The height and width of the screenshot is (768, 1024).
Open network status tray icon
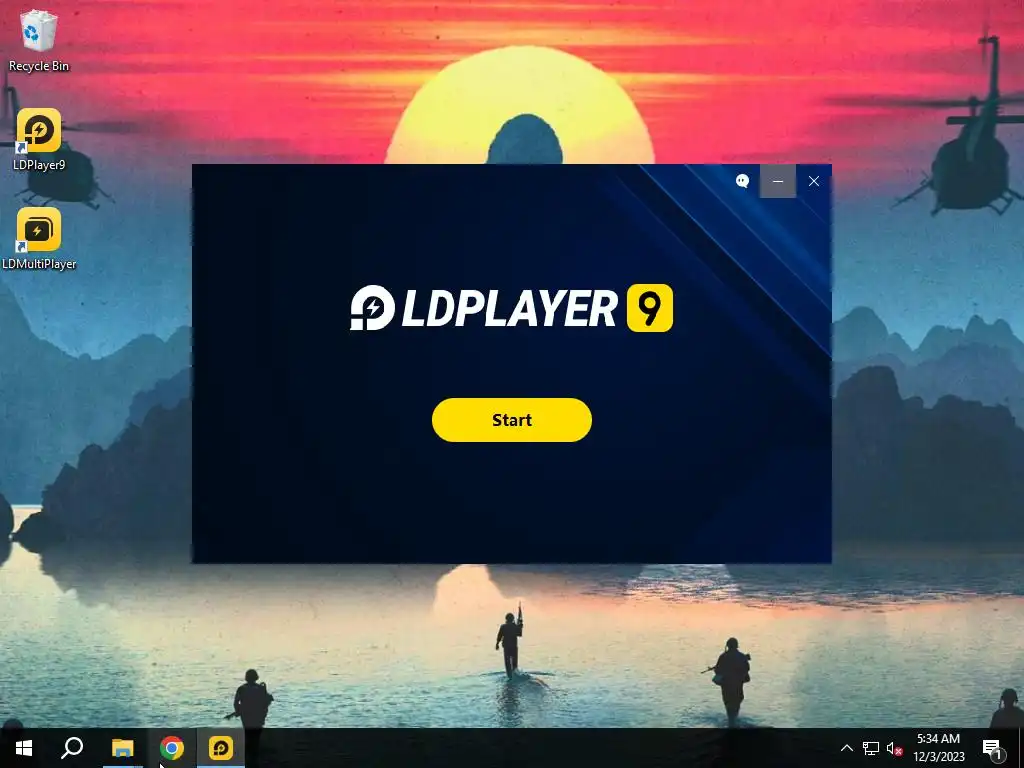pyautogui.click(x=871, y=748)
